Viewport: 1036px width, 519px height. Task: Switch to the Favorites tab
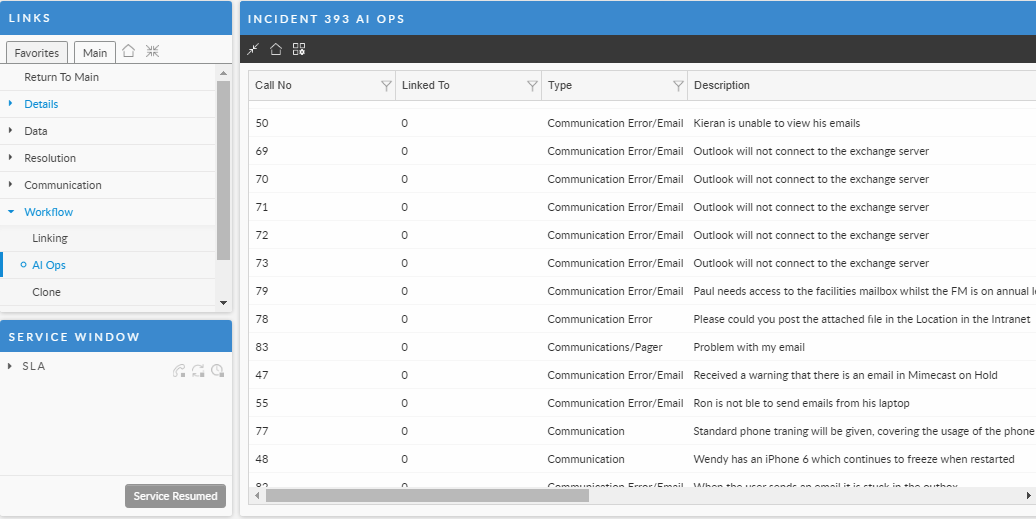coord(37,53)
